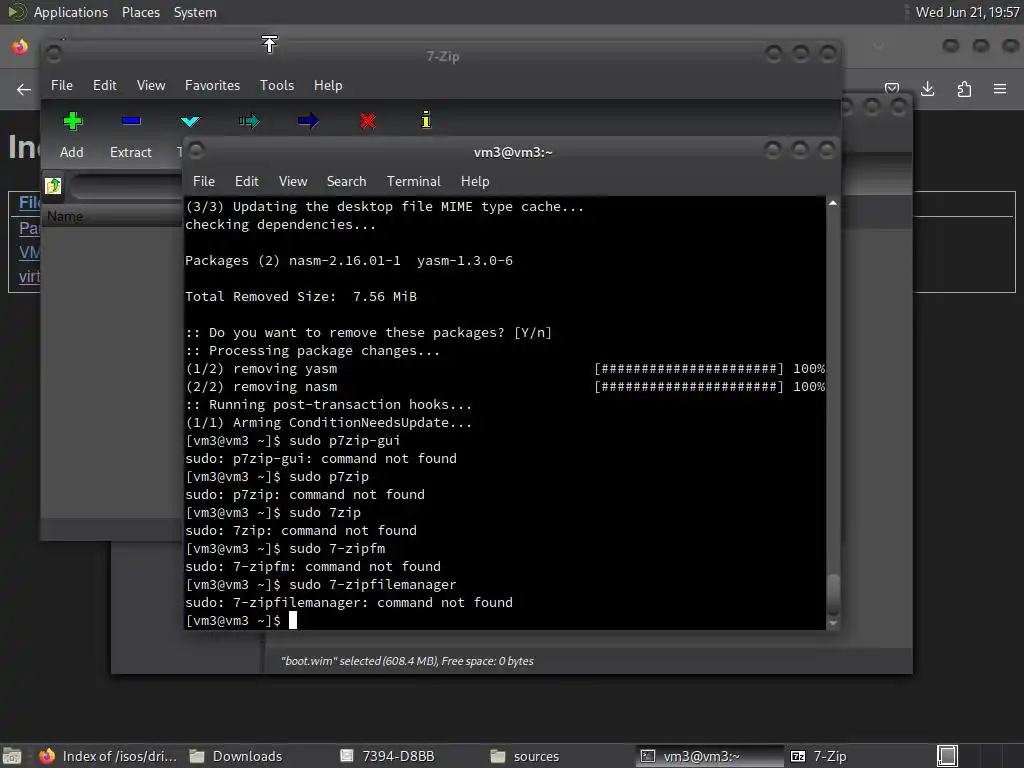Open the terminal's View menu
The image size is (1024, 768).
click(293, 182)
